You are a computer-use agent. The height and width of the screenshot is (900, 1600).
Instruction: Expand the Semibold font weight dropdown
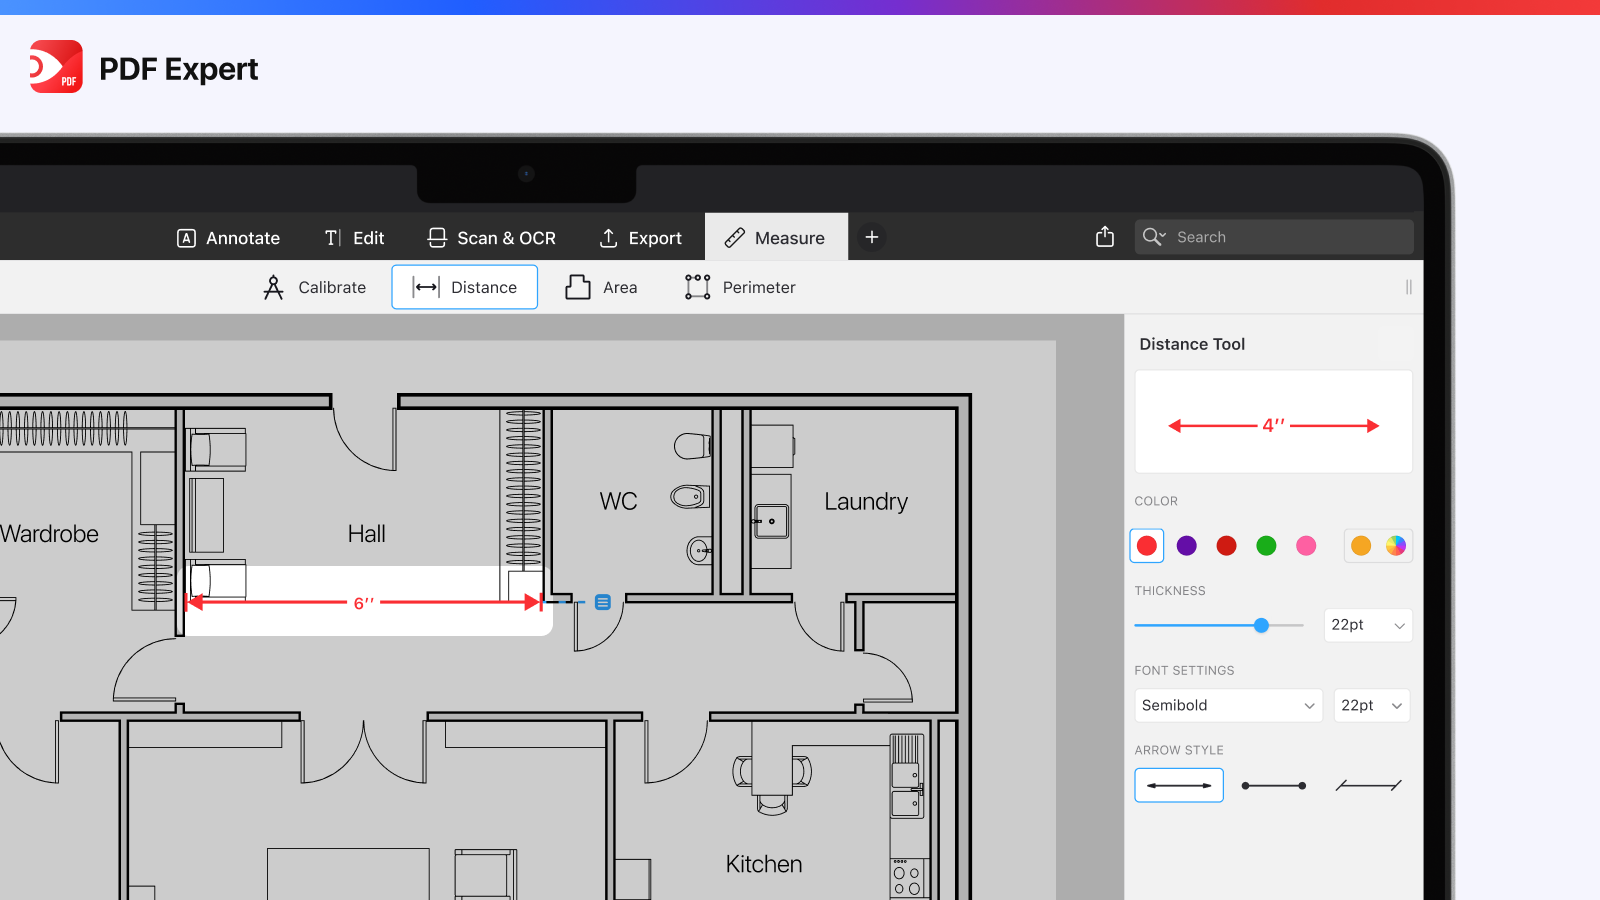click(x=1227, y=706)
